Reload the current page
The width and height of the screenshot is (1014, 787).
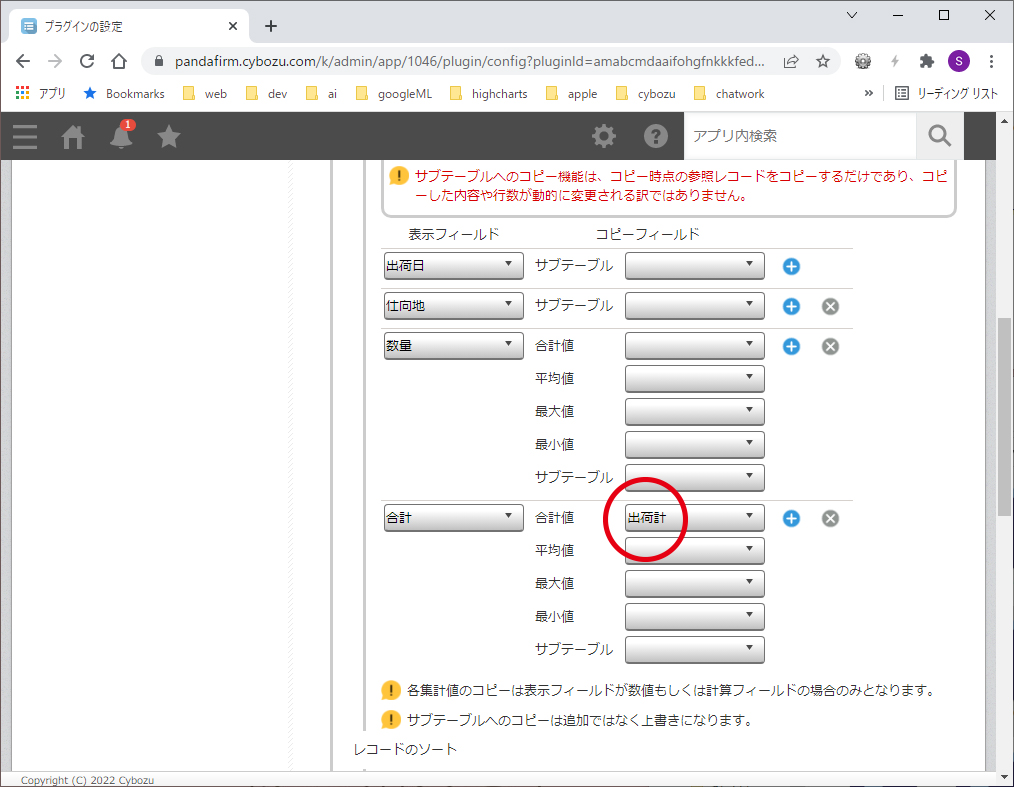[x=87, y=61]
